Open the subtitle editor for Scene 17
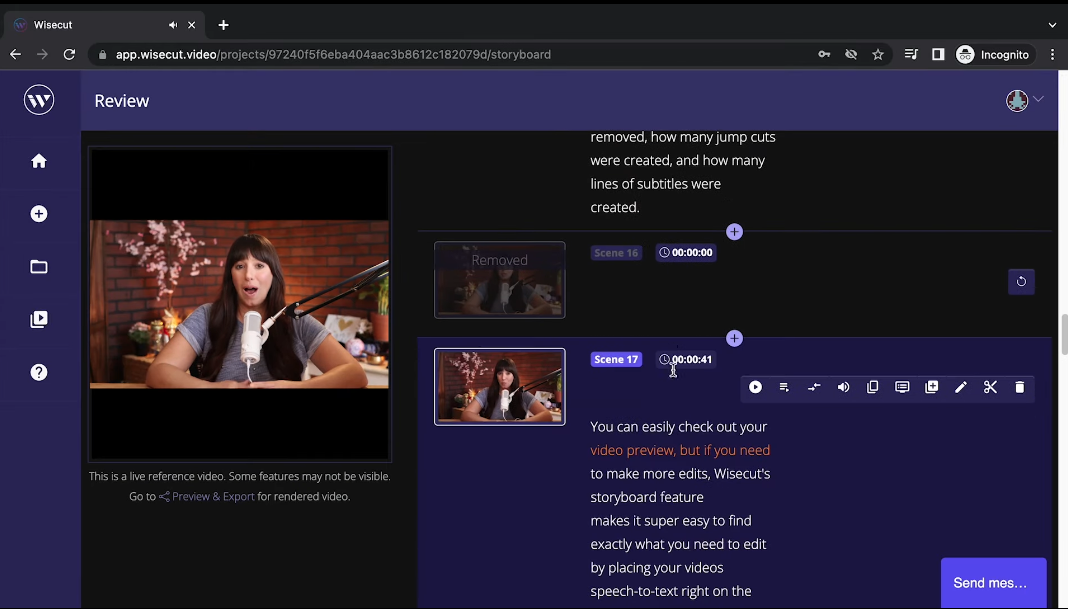1068x609 pixels. tap(902, 387)
